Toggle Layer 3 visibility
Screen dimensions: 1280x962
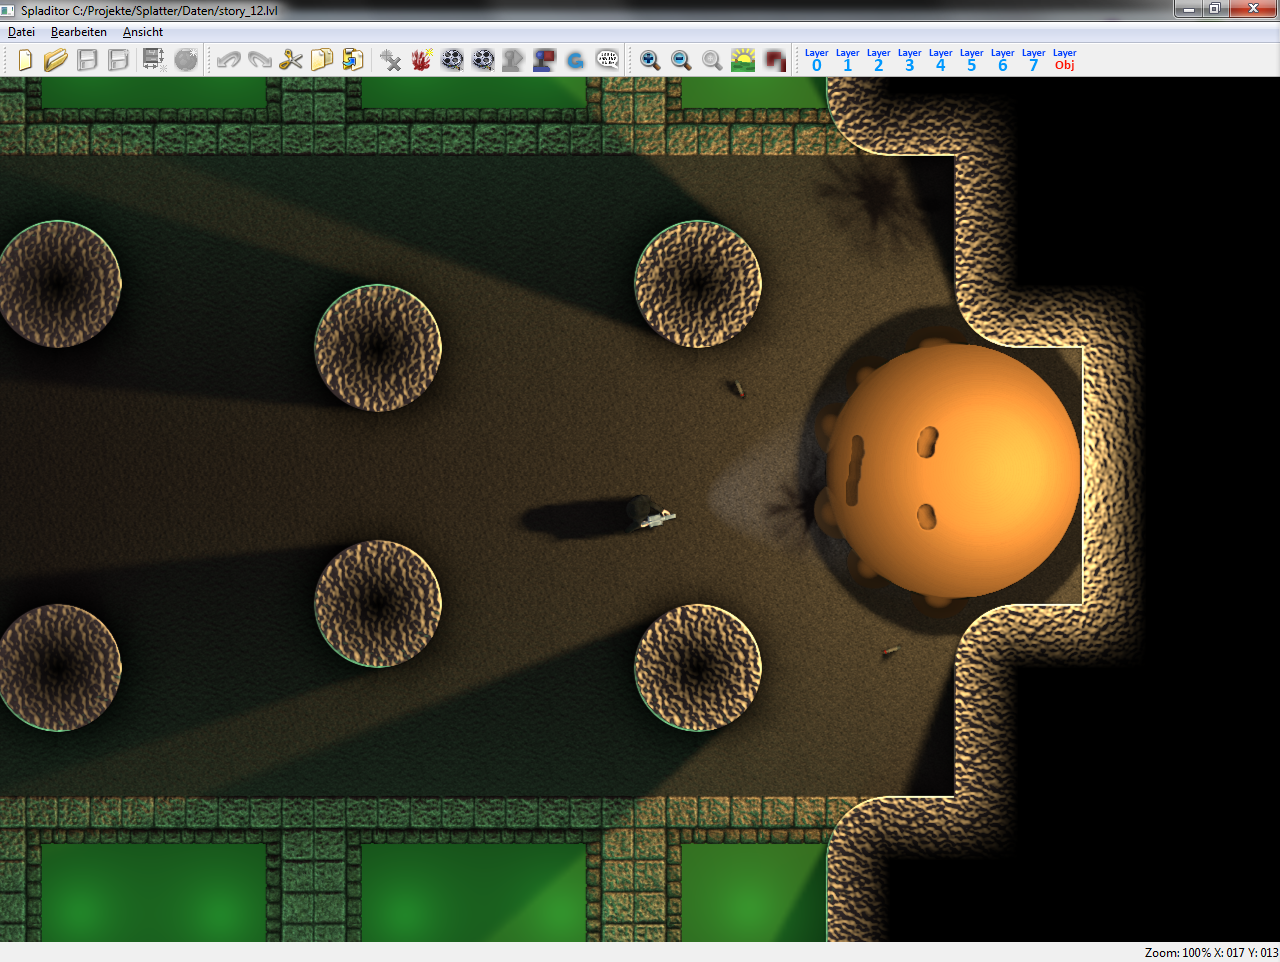point(909,60)
